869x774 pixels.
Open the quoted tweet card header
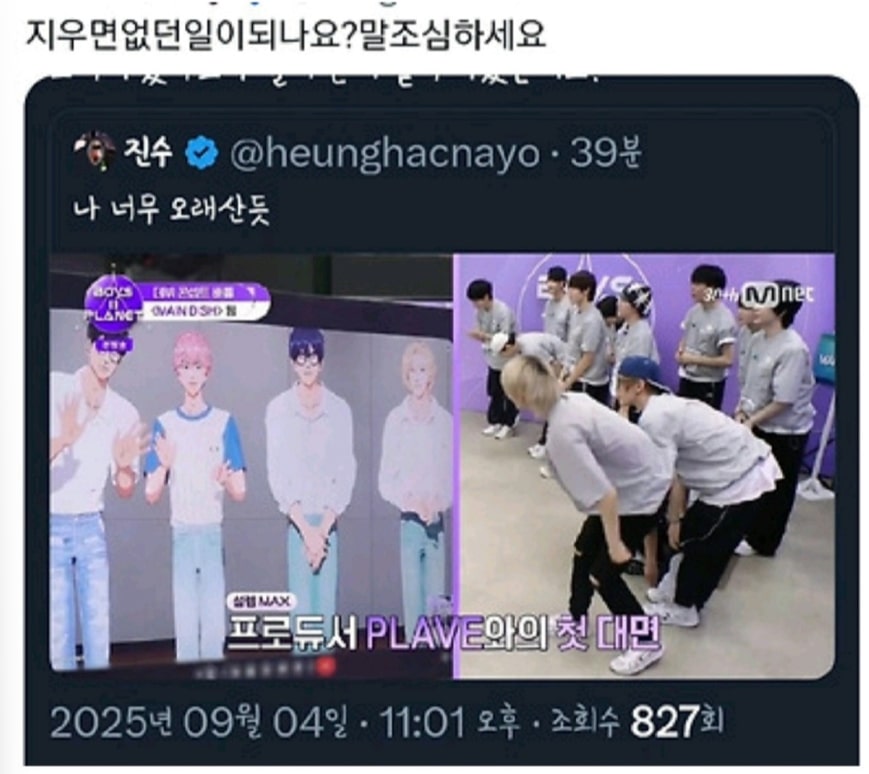(359, 152)
